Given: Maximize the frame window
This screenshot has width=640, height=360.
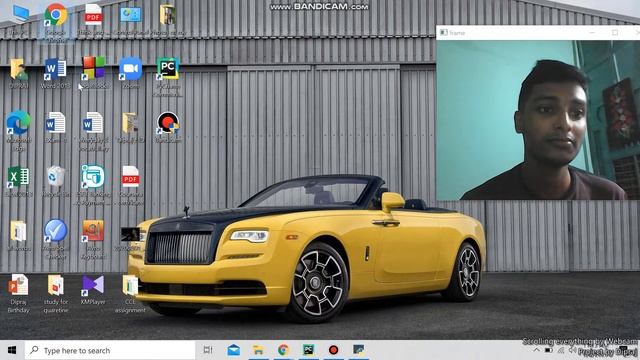Looking at the screenshot, I should point(615,33).
